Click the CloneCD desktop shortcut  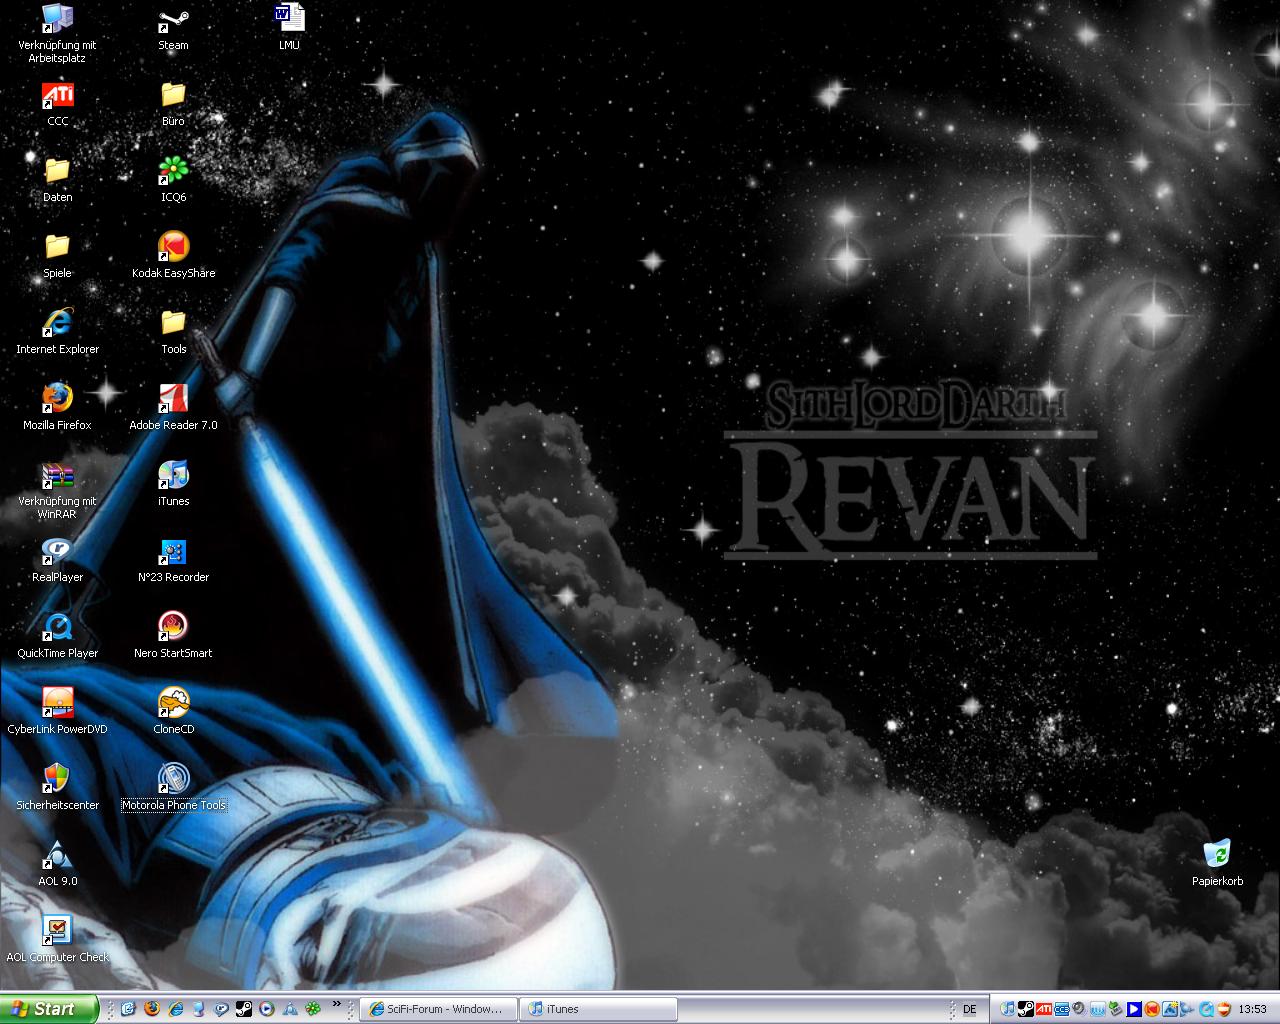click(x=173, y=705)
